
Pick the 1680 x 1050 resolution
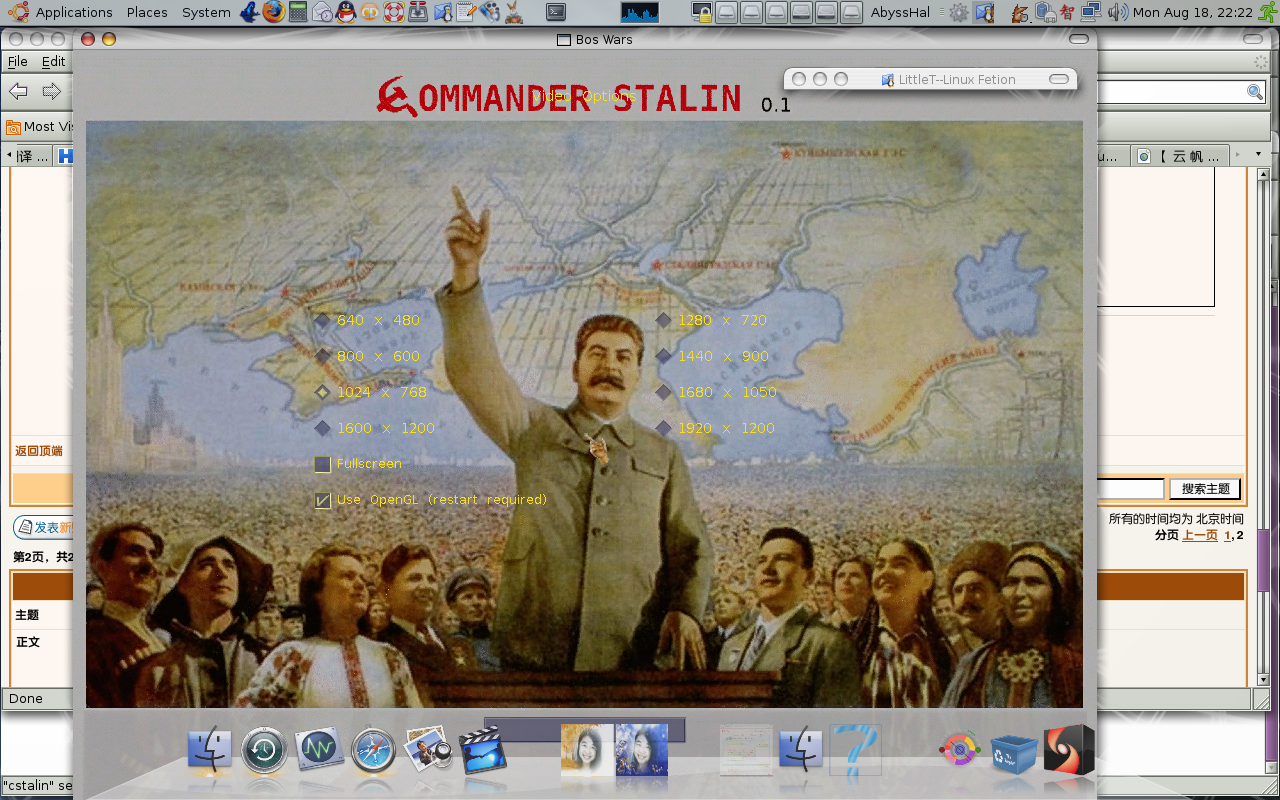coord(716,392)
